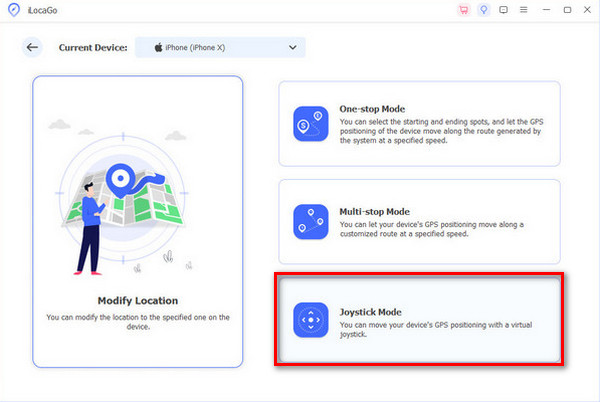Click the shopping cart purchase icon
Image resolution: width=600 pixels, height=402 pixels.
pyautogui.click(x=463, y=10)
